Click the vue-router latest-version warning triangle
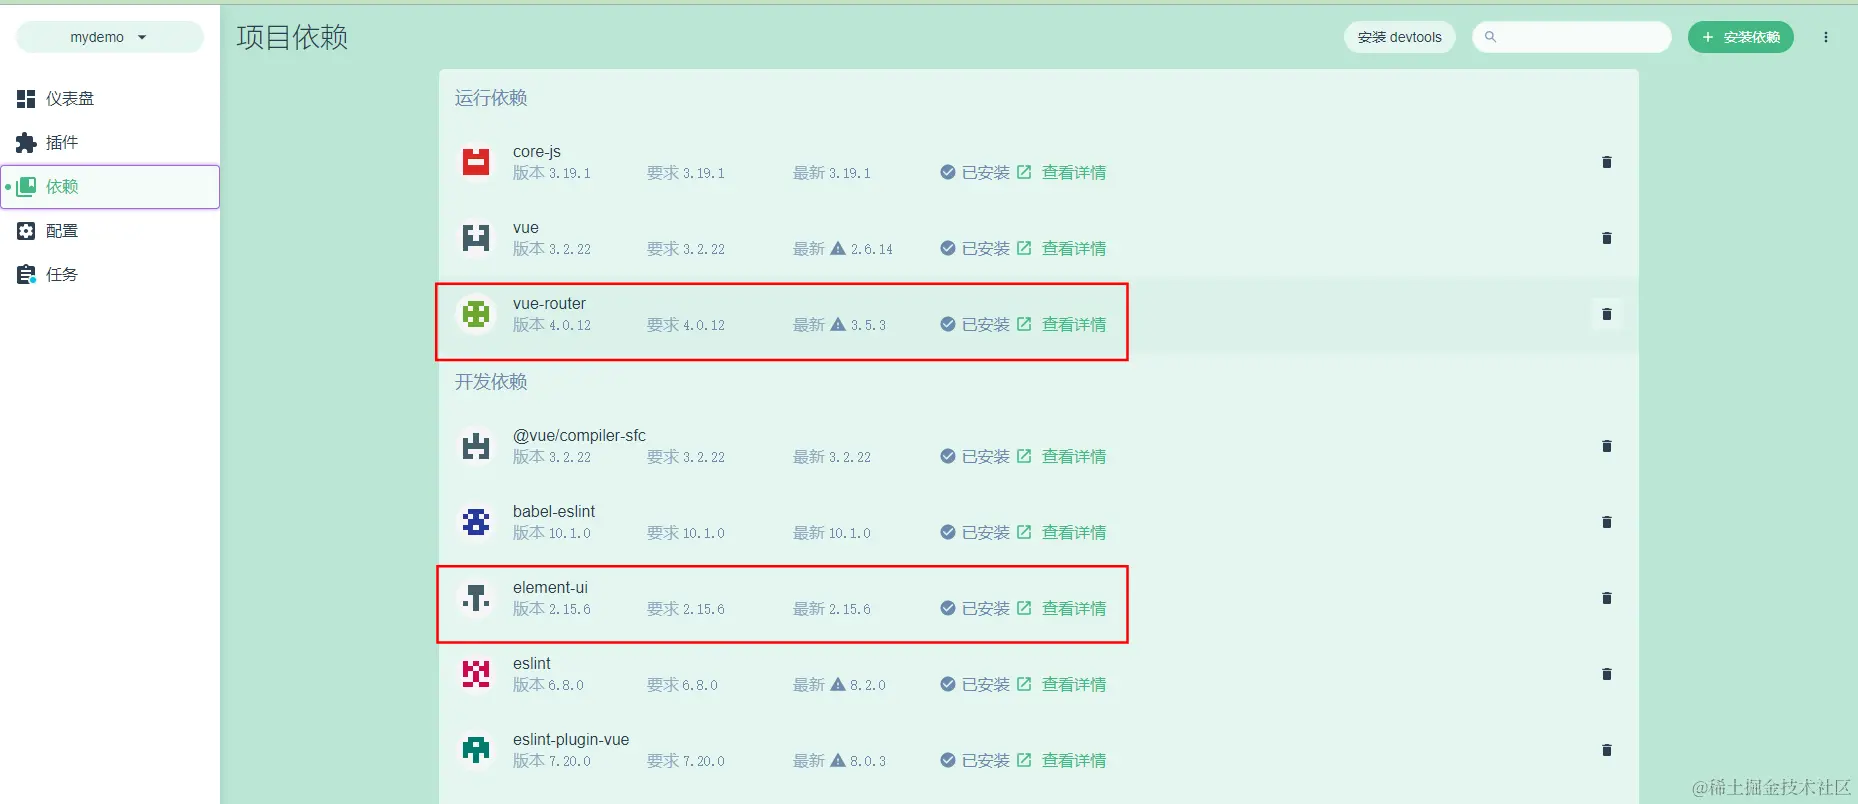 pyautogui.click(x=838, y=324)
